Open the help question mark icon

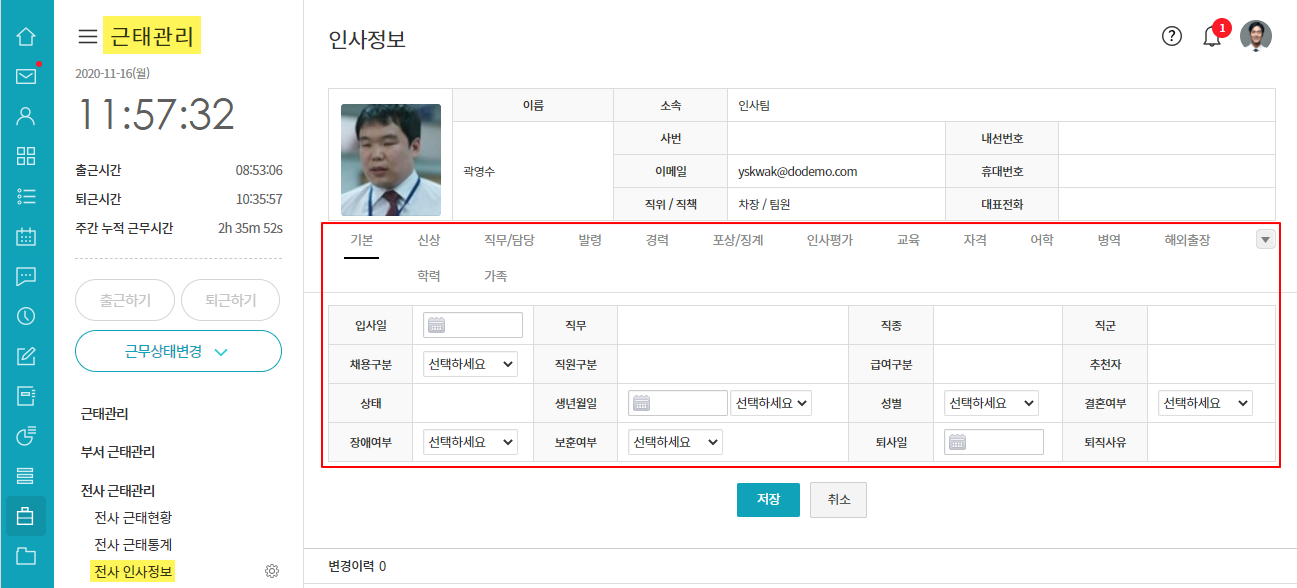(x=1172, y=37)
